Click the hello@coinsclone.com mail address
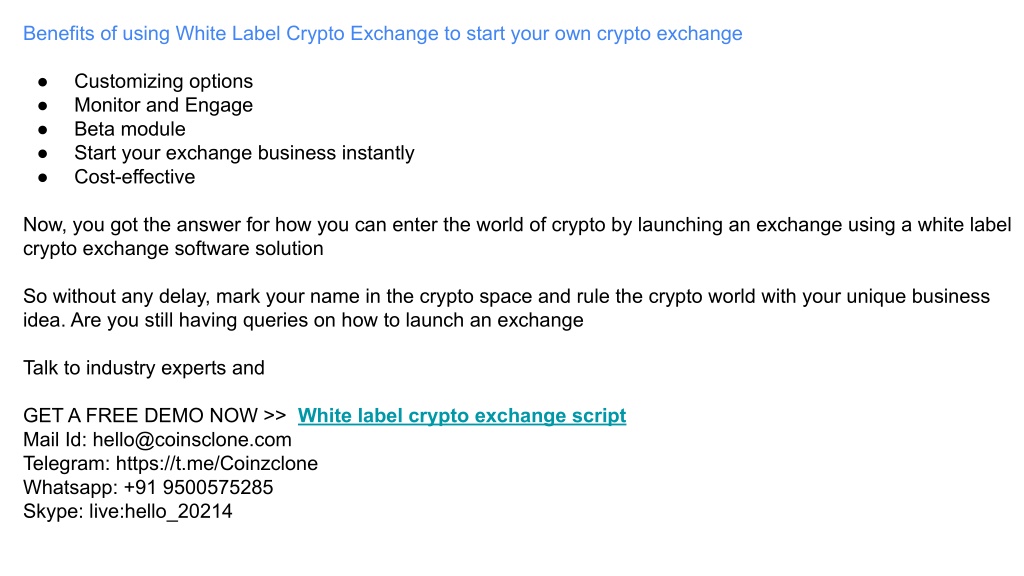The height and width of the screenshot is (576, 1024). click(192, 440)
